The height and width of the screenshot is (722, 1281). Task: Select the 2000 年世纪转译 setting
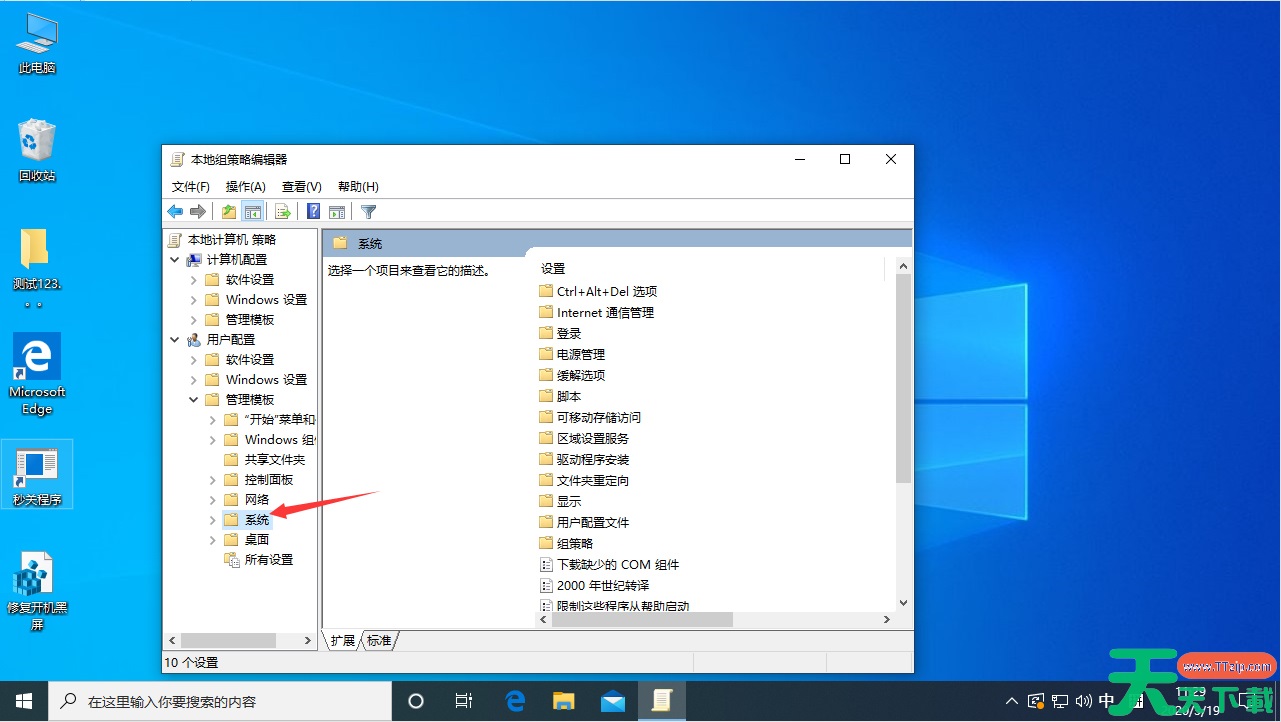point(602,586)
